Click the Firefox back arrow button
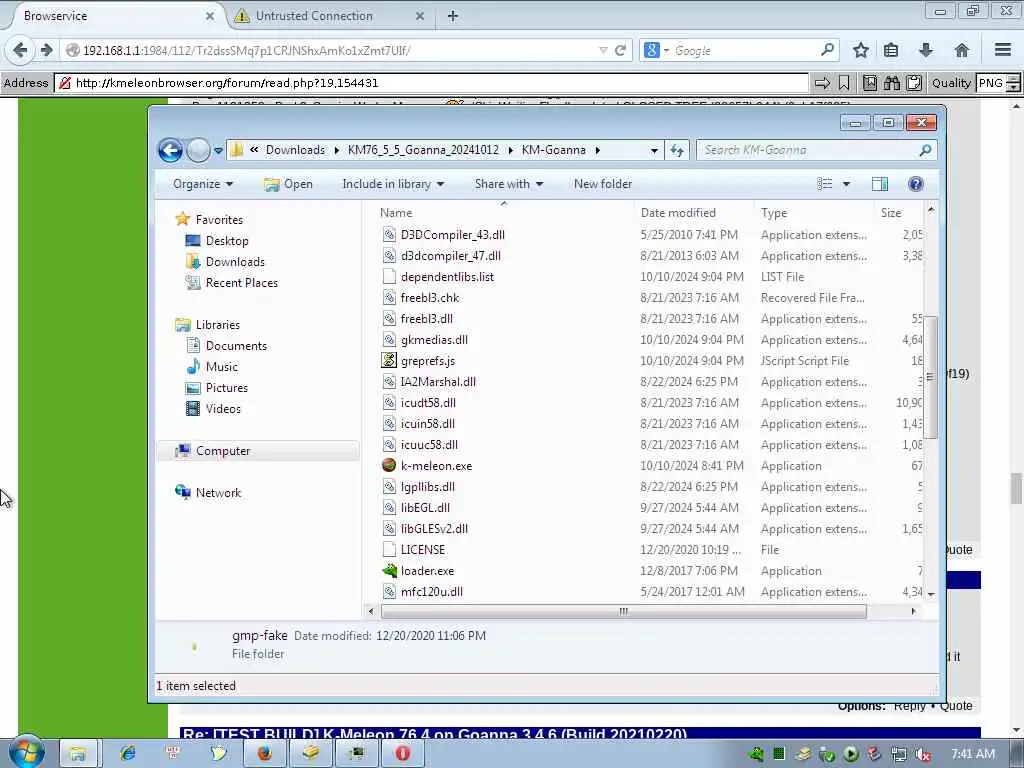 click(20, 50)
